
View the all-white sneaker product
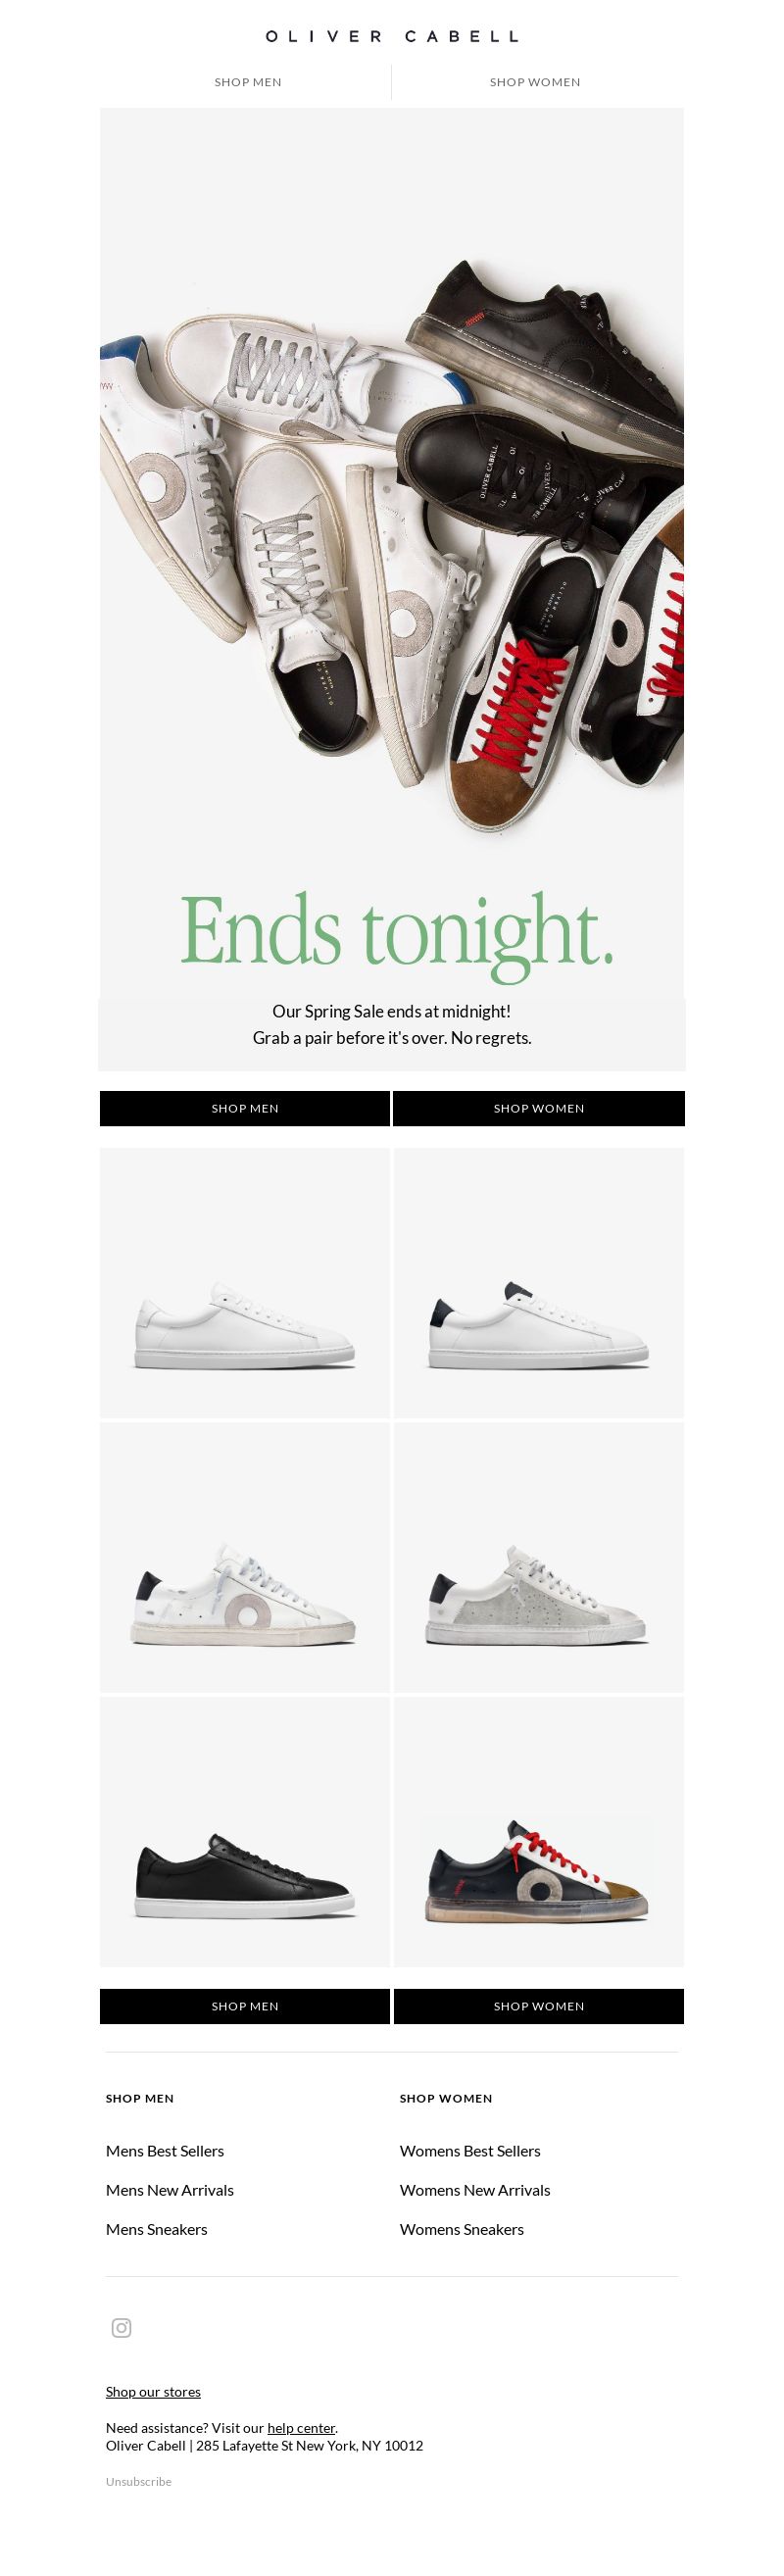(x=245, y=1283)
